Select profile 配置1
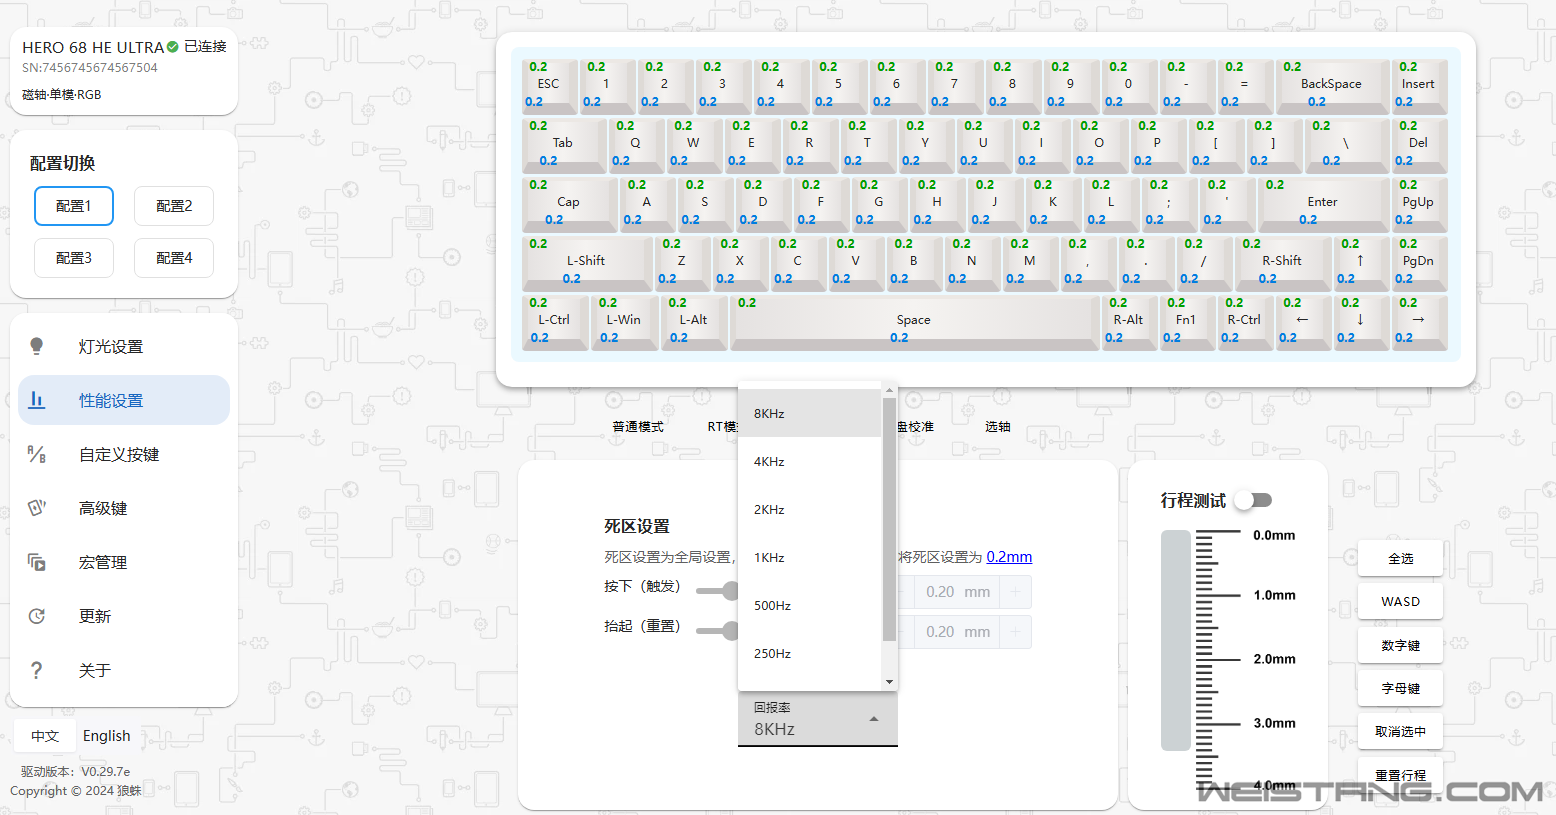 [74, 206]
